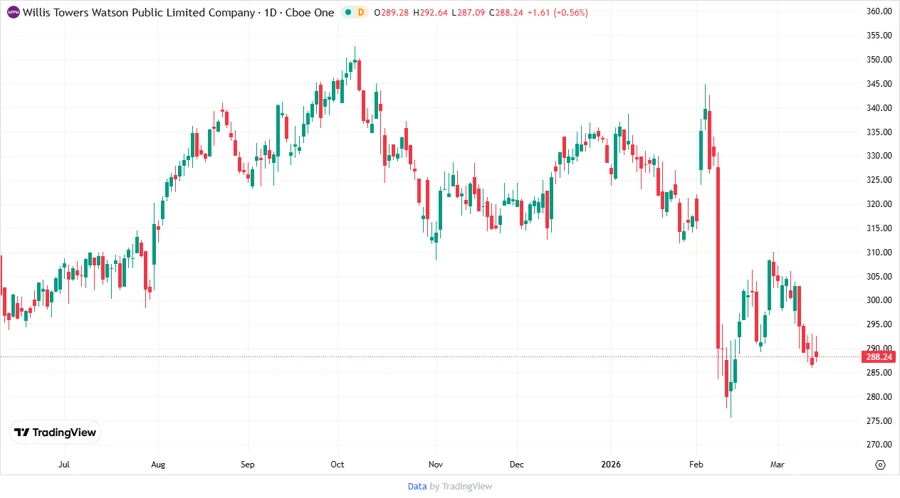Click the green market status dot

348,12
